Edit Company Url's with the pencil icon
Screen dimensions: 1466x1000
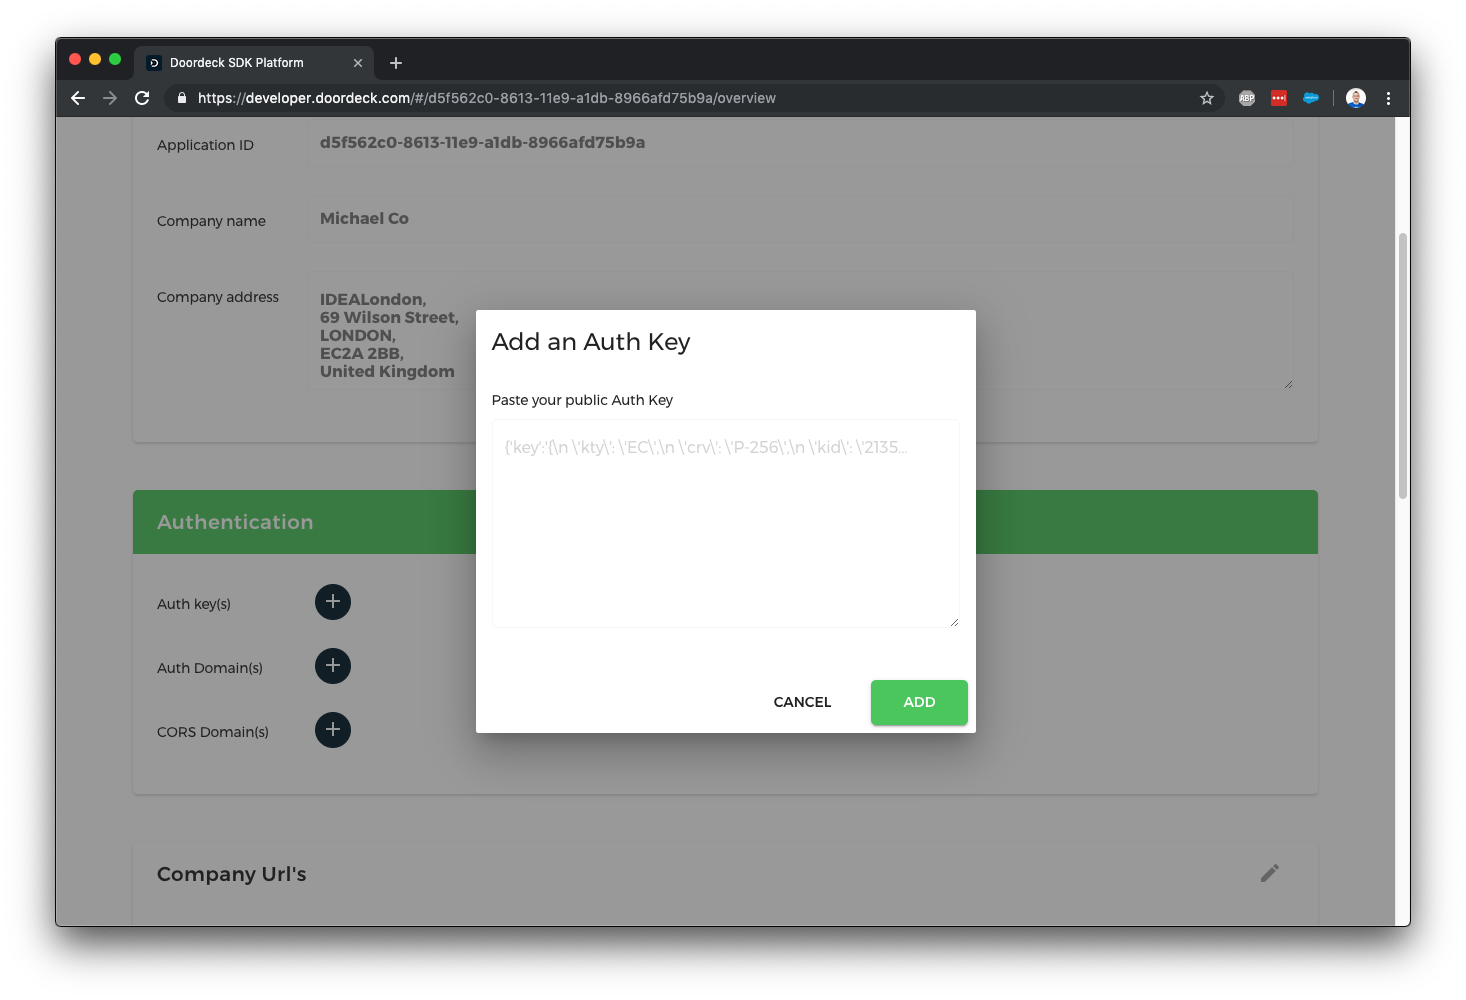[x=1270, y=873]
